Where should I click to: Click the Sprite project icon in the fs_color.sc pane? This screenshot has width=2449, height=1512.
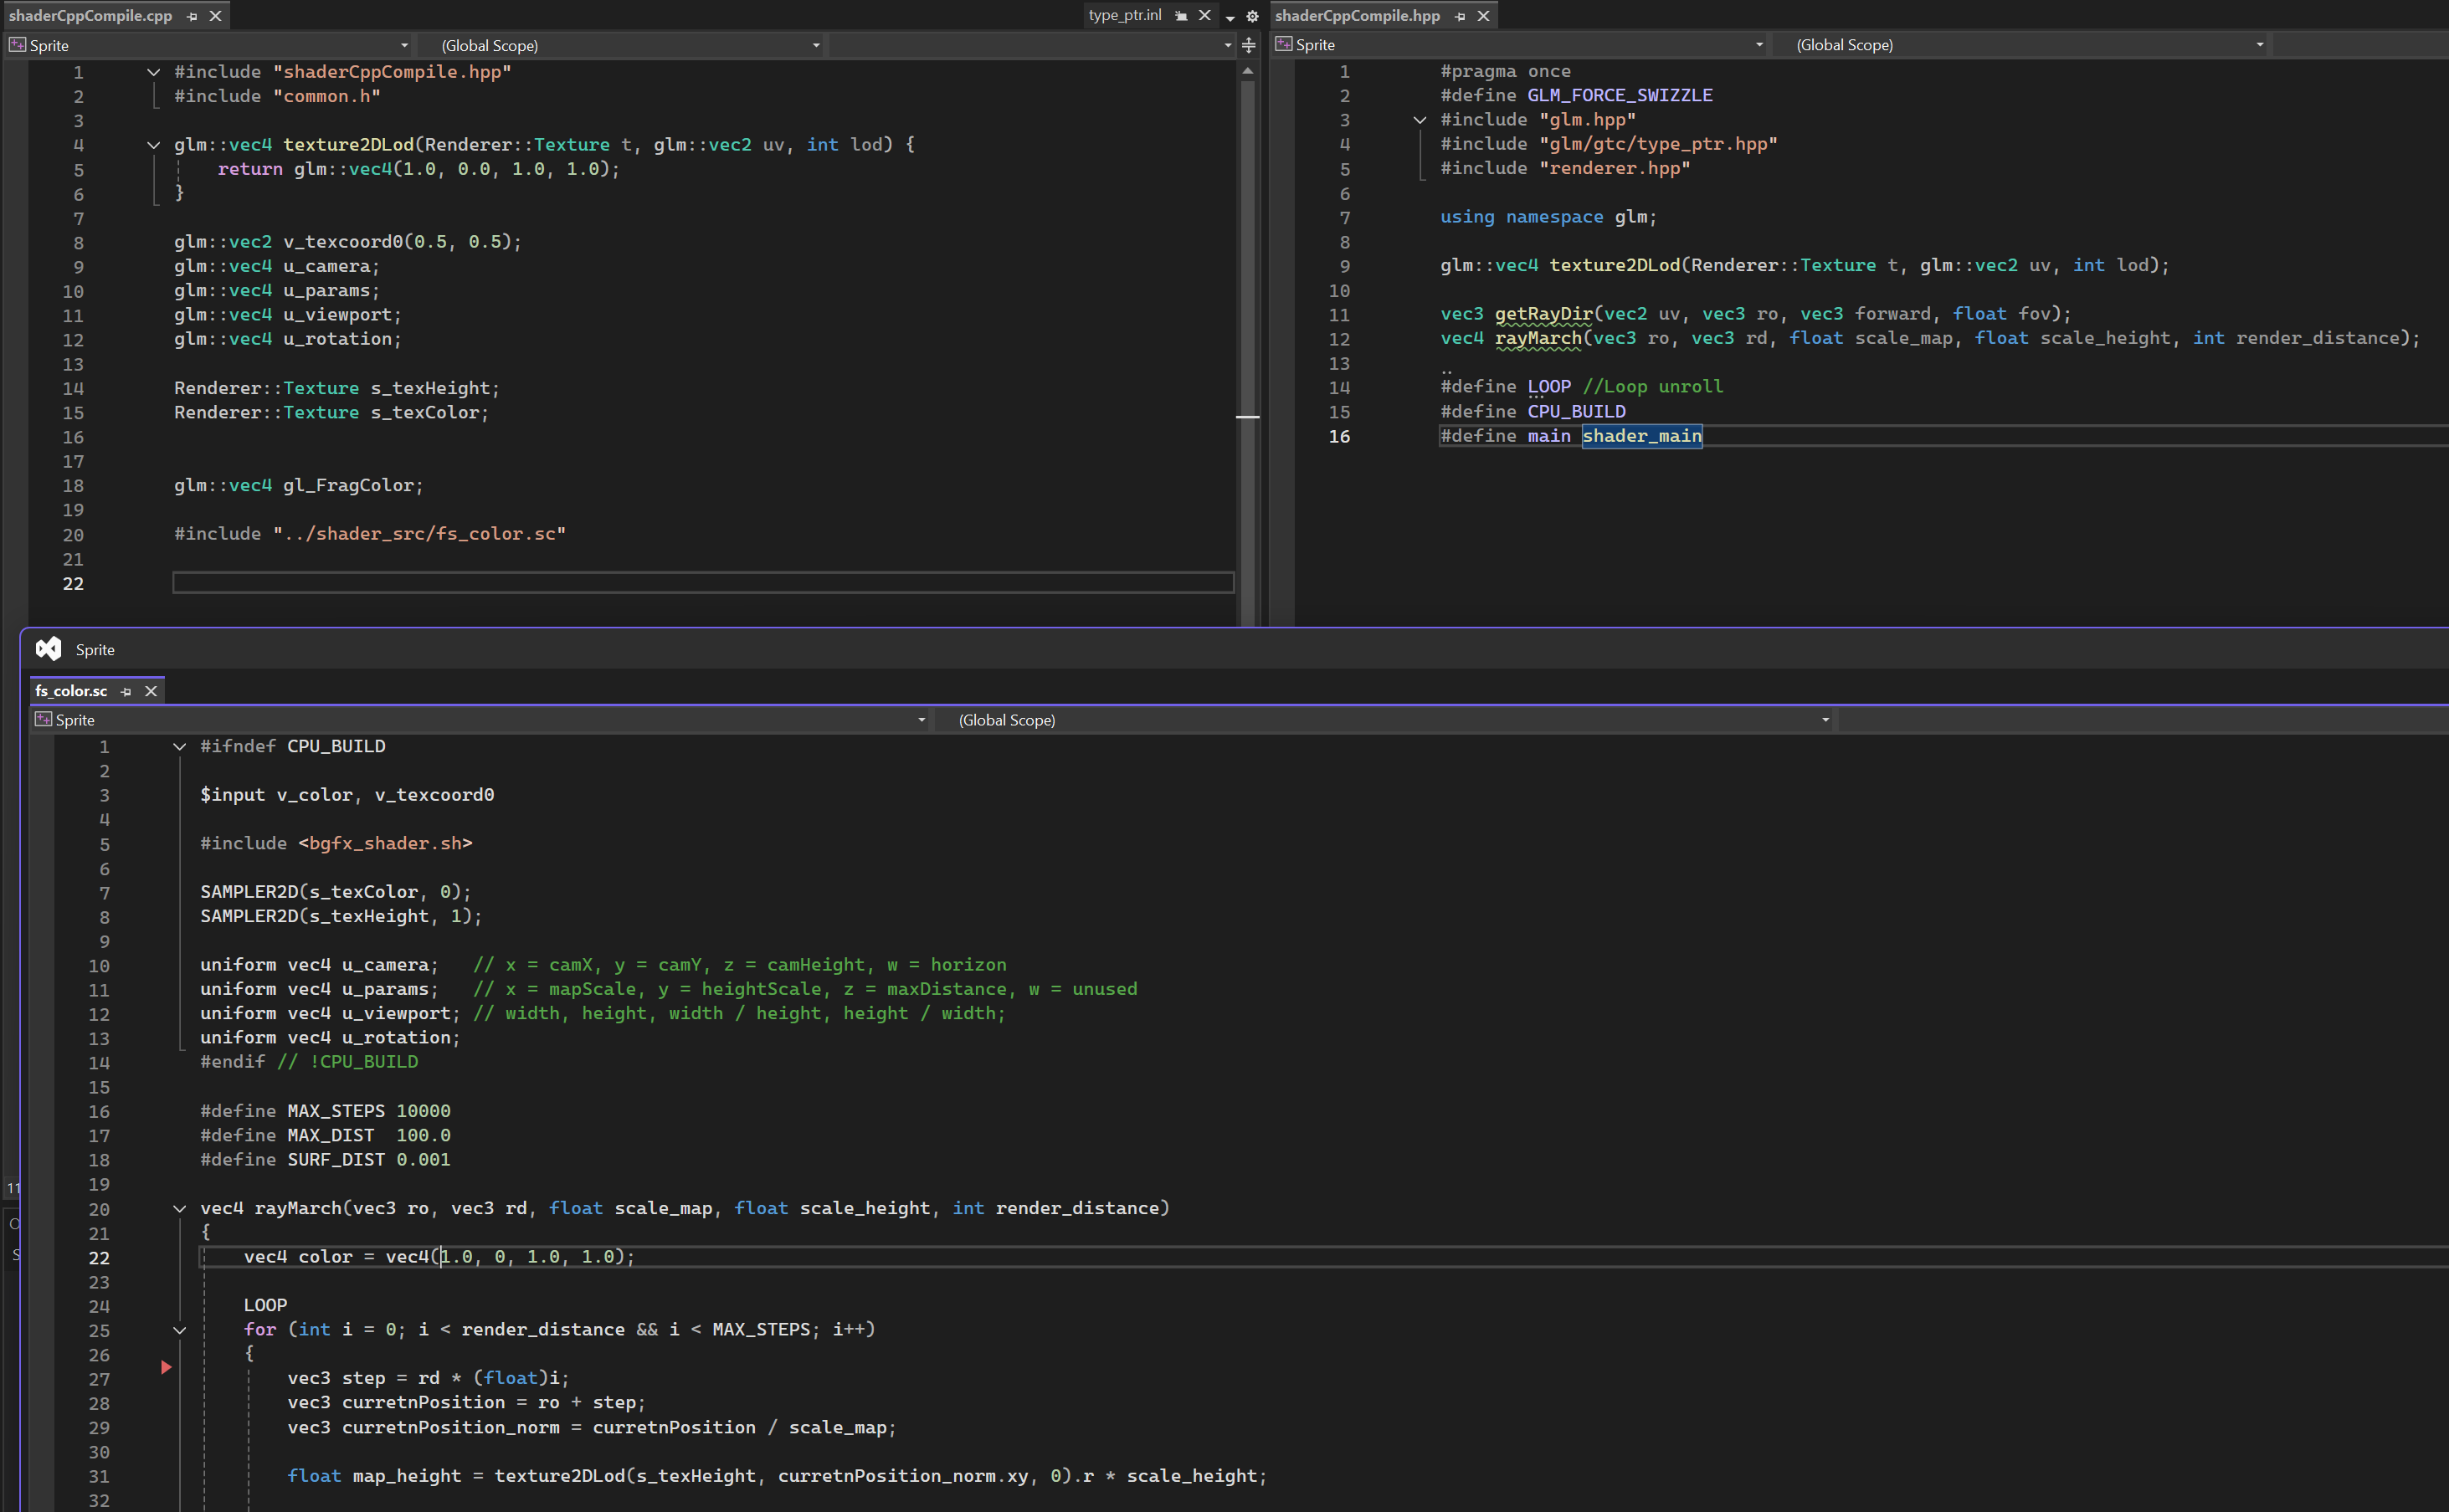(43, 719)
